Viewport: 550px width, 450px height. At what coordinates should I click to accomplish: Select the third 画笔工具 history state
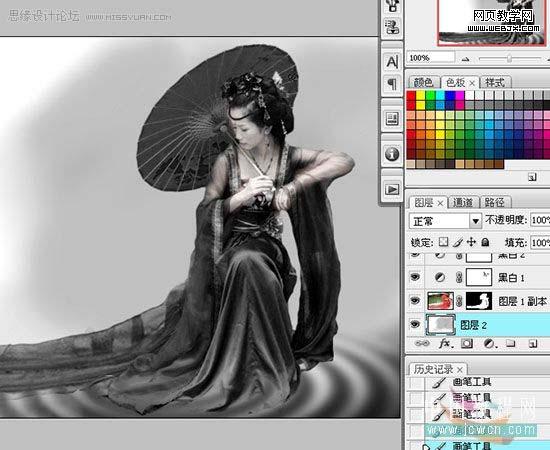(x=472, y=415)
